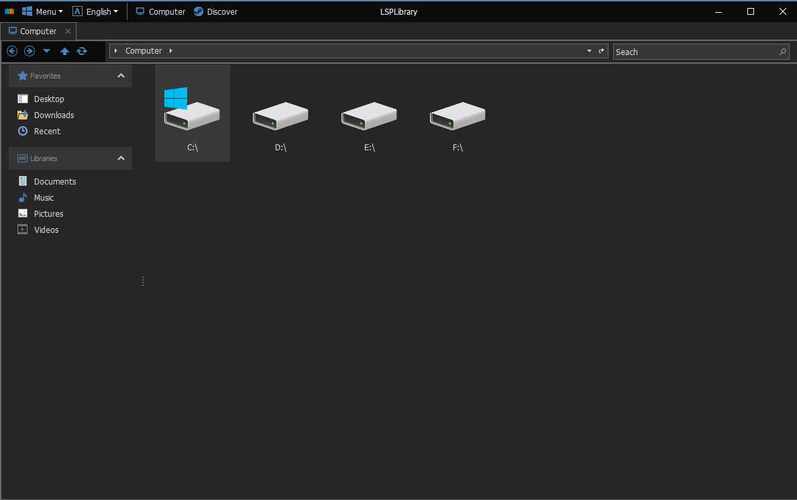Open navigation history dropdown arrow
Viewport: 797px width, 500px height.
coord(47,51)
